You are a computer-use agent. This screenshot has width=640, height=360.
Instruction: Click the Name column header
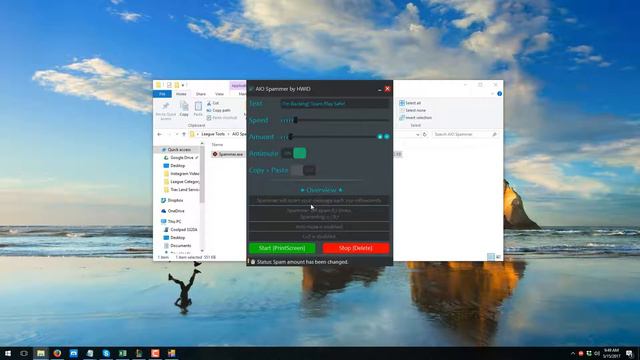[x=218, y=144]
